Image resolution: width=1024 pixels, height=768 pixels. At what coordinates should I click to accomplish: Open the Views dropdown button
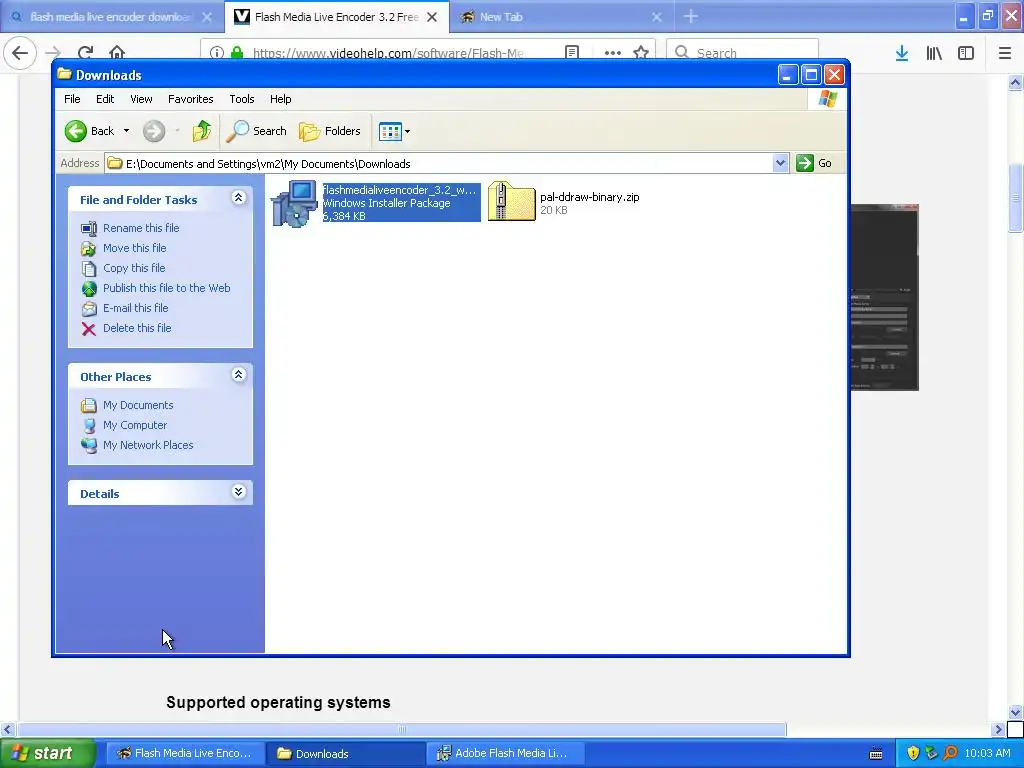coord(394,131)
